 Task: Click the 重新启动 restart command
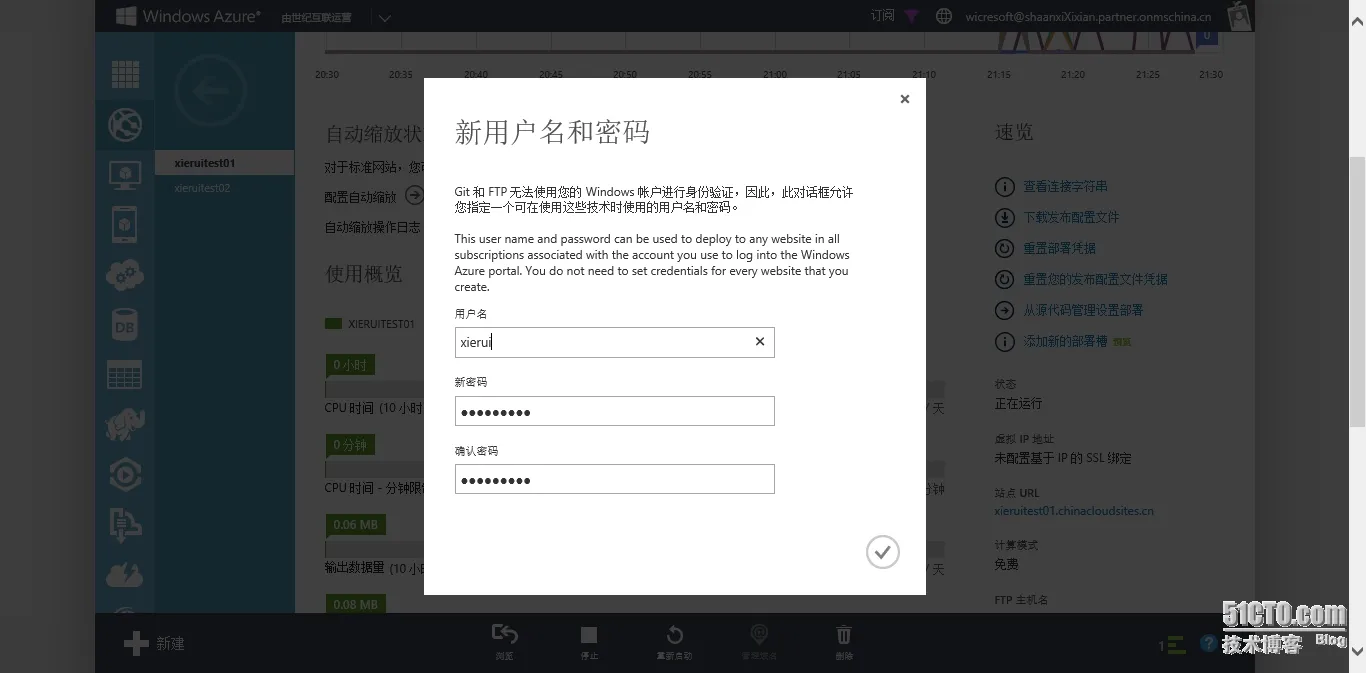coord(674,642)
